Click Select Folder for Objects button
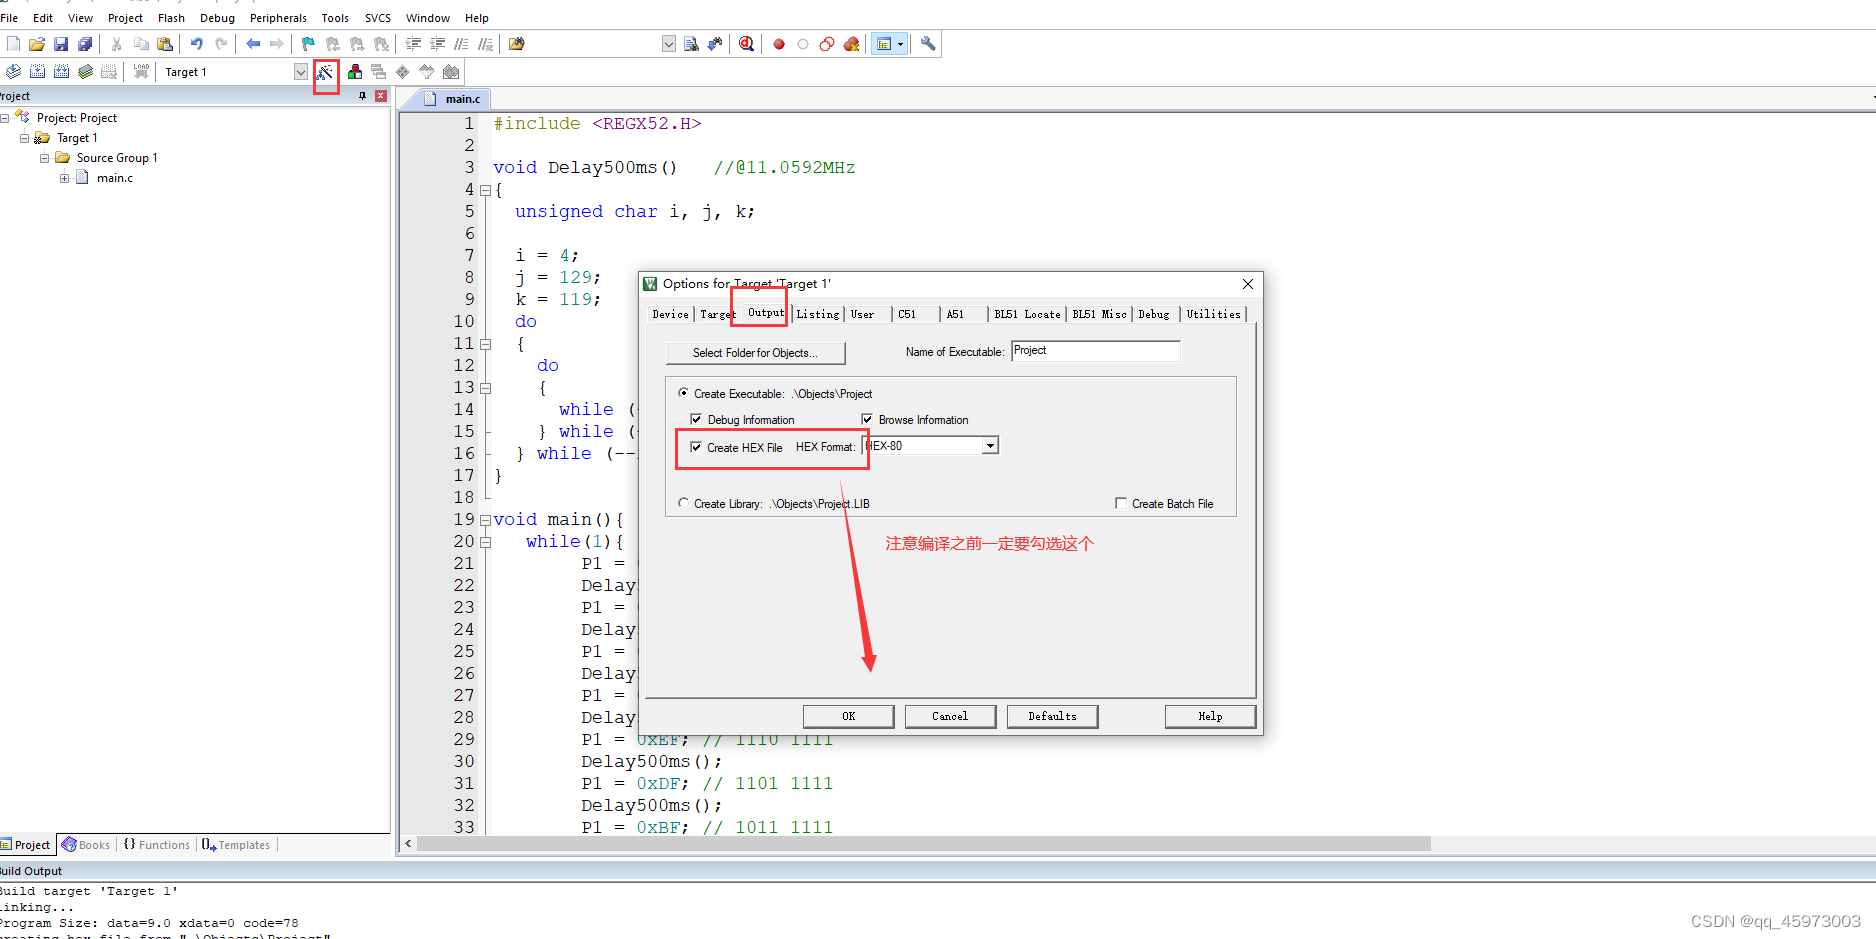This screenshot has height=939, width=1876. tap(755, 353)
